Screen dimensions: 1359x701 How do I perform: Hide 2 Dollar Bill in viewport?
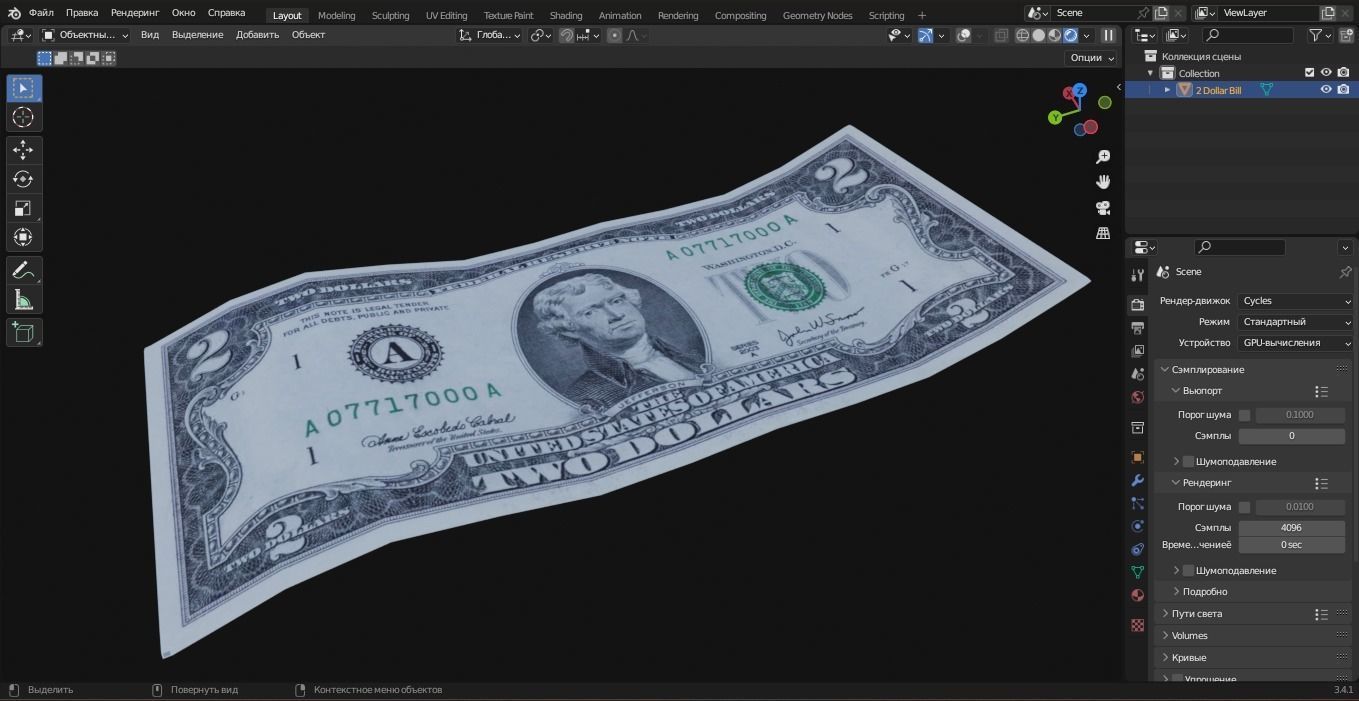[x=1326, y=90]
